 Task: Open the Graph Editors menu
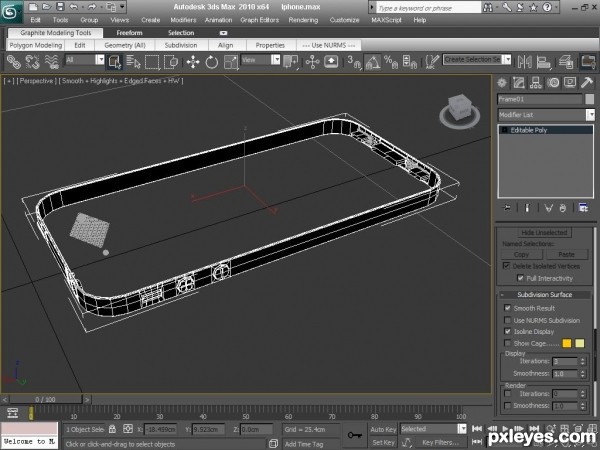[259, 20]
